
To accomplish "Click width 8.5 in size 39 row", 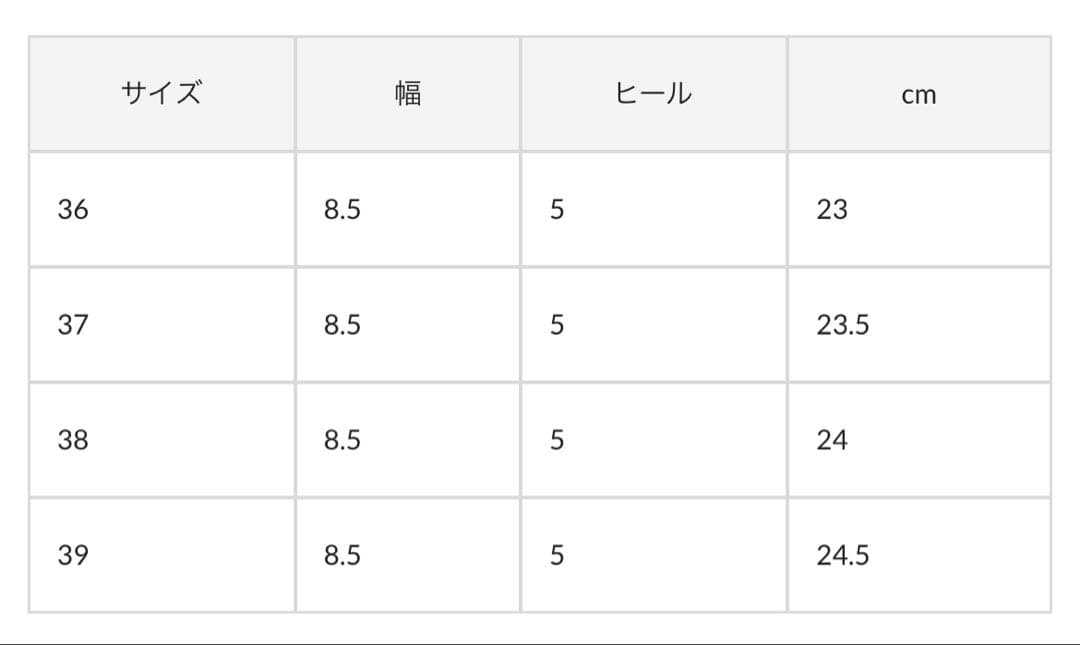I will 342,555.
